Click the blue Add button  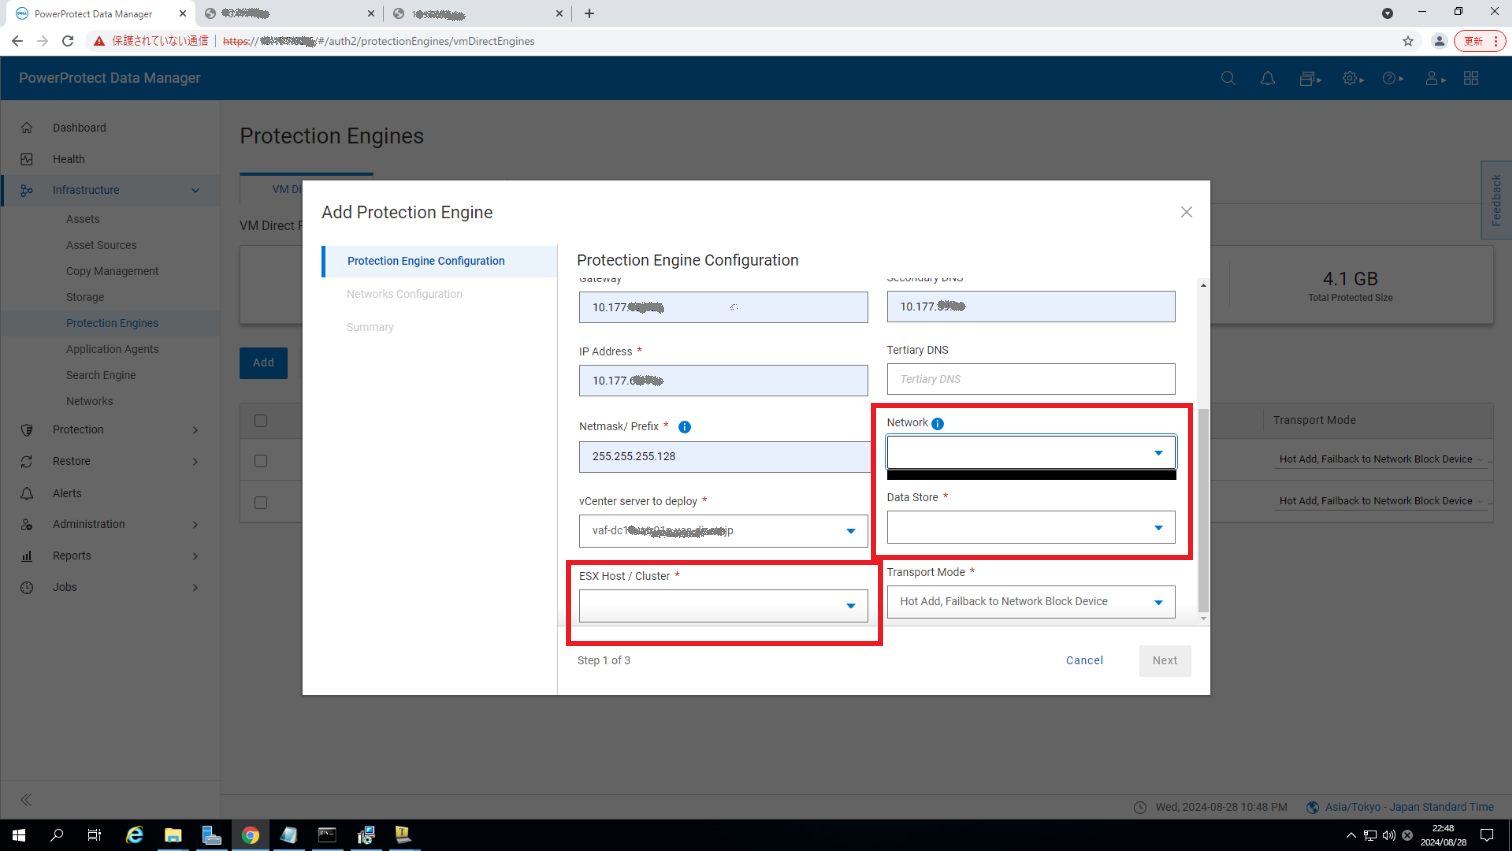tap(263, 363)
